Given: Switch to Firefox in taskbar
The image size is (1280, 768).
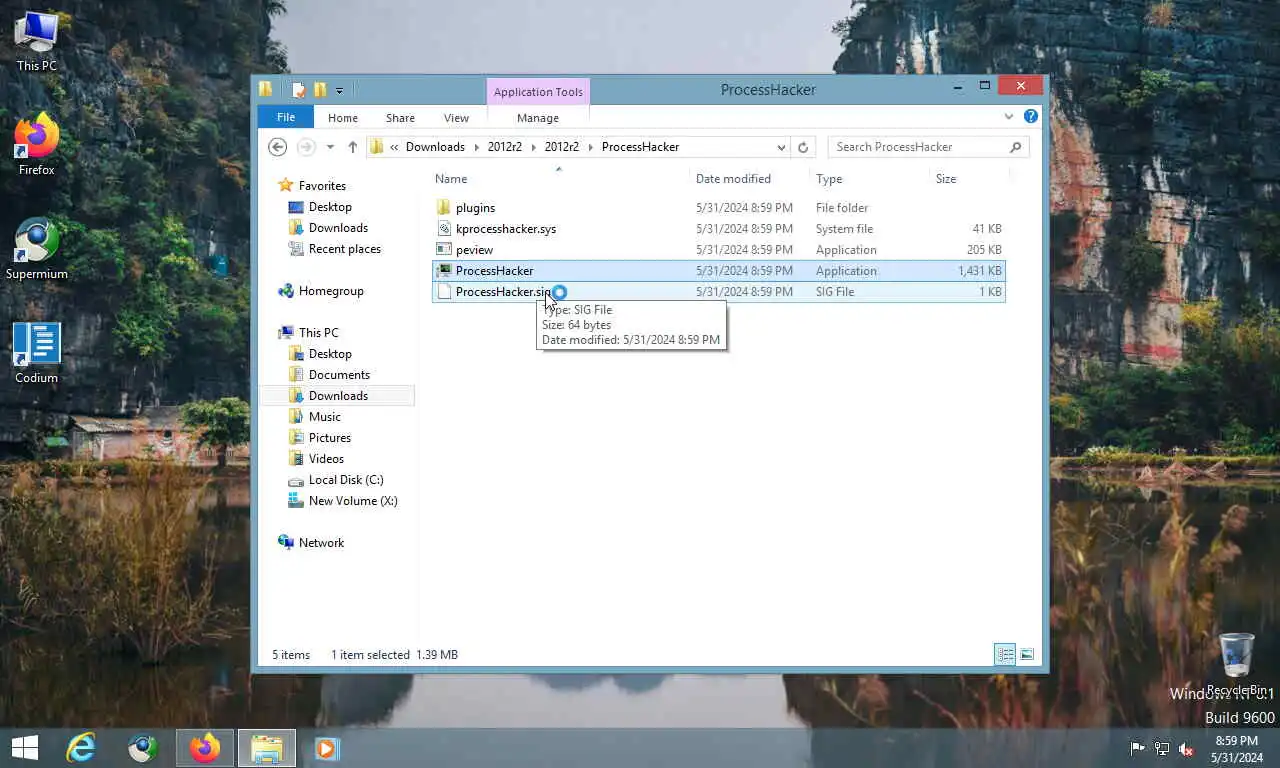Looking at the screenshot, I should [205, 748].
